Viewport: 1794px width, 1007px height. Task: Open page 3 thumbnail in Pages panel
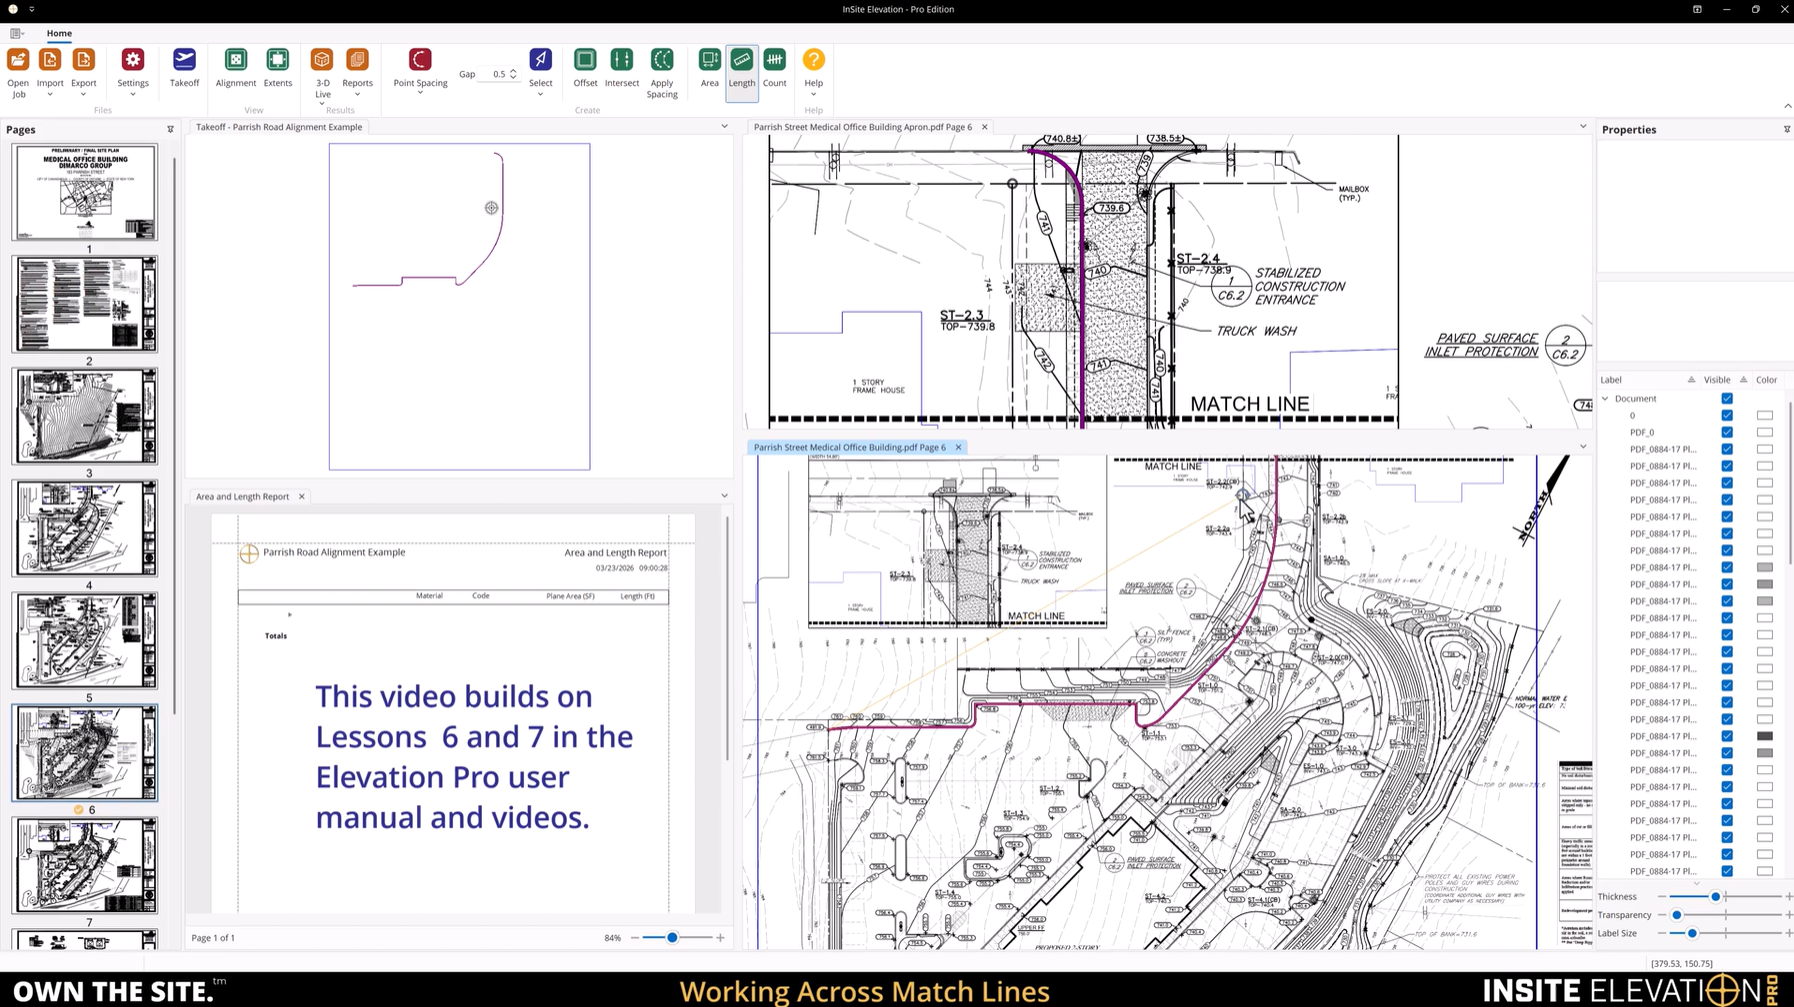85,416
